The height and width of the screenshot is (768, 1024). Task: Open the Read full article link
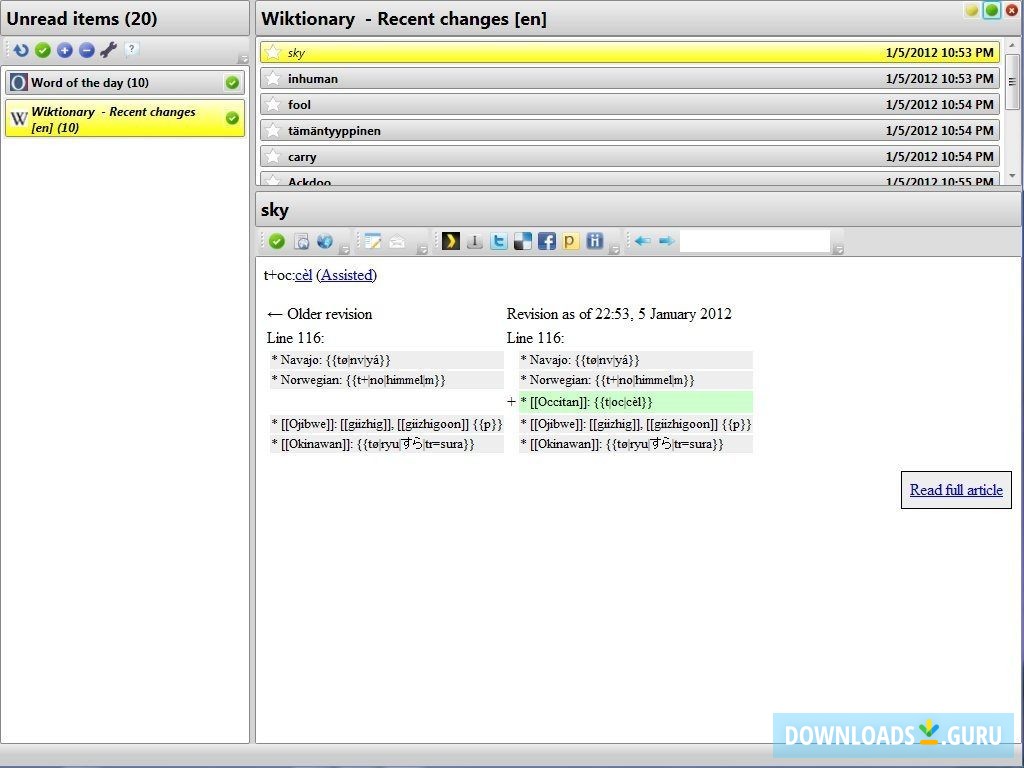955,490
